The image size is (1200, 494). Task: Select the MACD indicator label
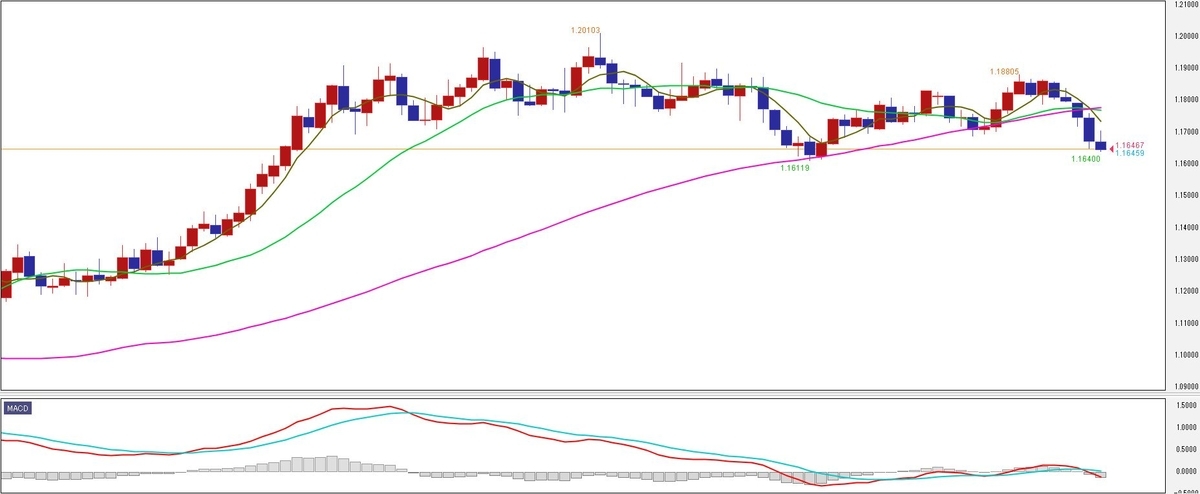(x=17, y=409)
